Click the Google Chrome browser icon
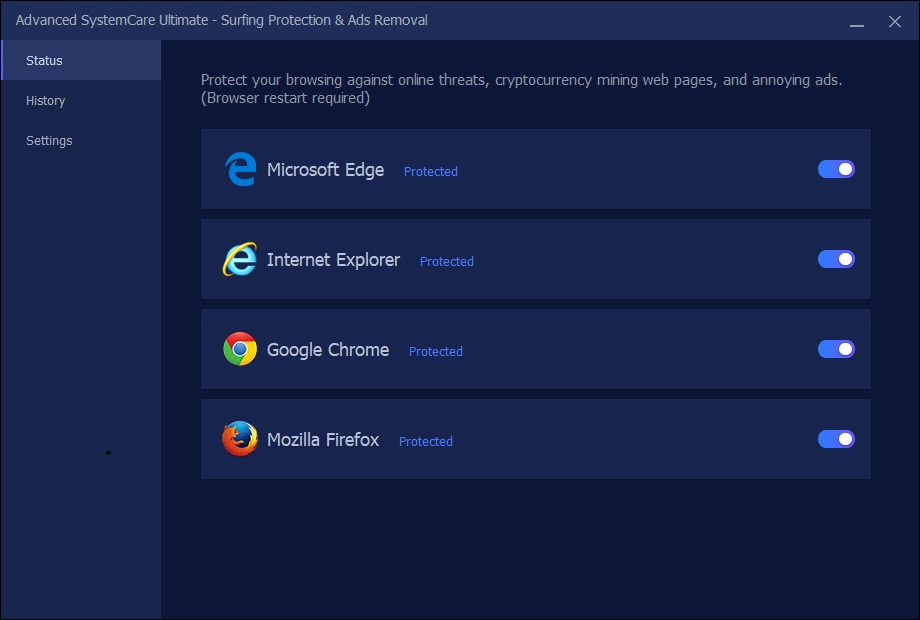This screenshot has height=620, width=920. point(240,349)
